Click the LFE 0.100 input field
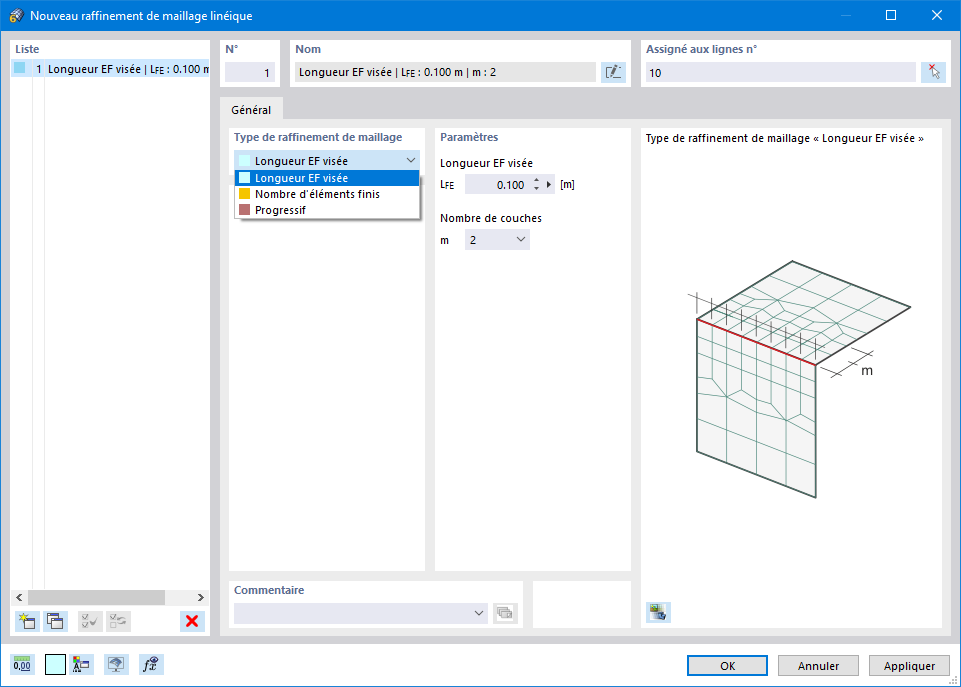Screen dimensions: 961x687 point(497,184)
